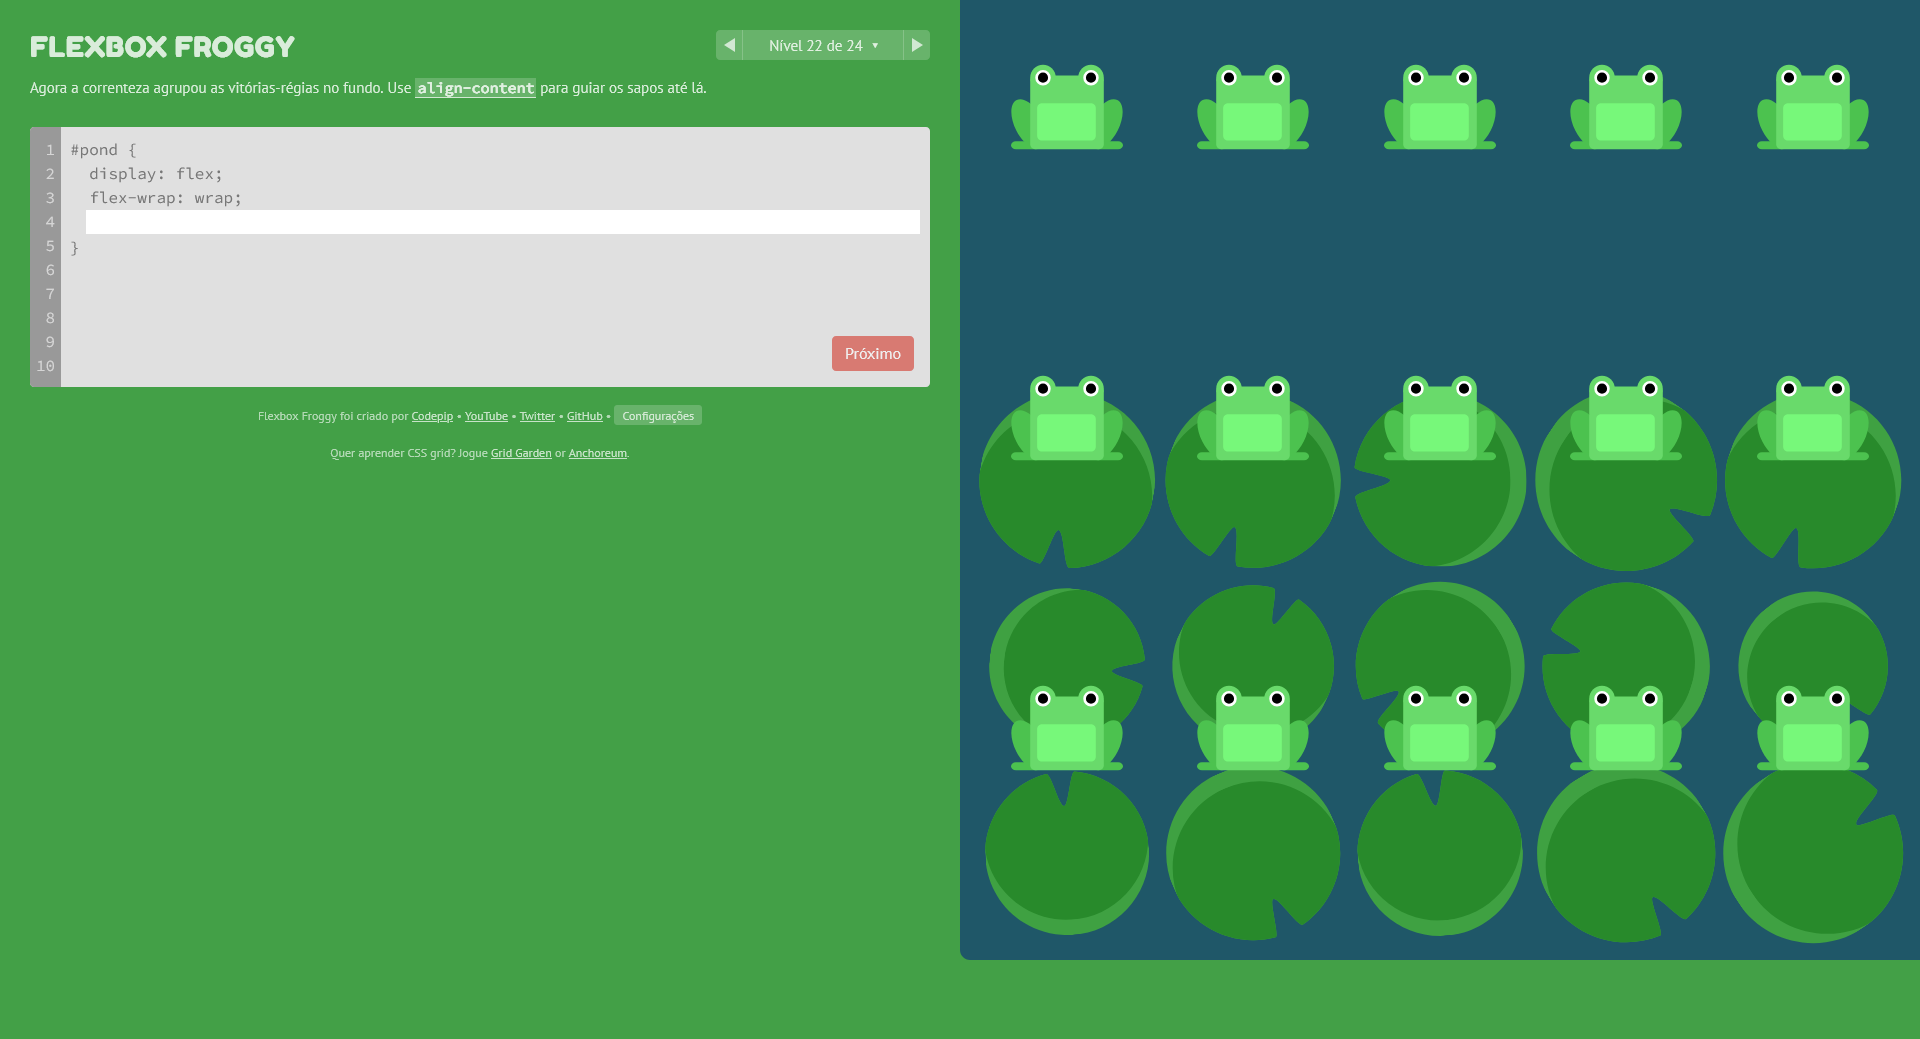This screenshot has width=1920, height=1039.
Task: Click the center lily pad in the bottom row
Action: pyautogui.click(x=1440, y=852)
